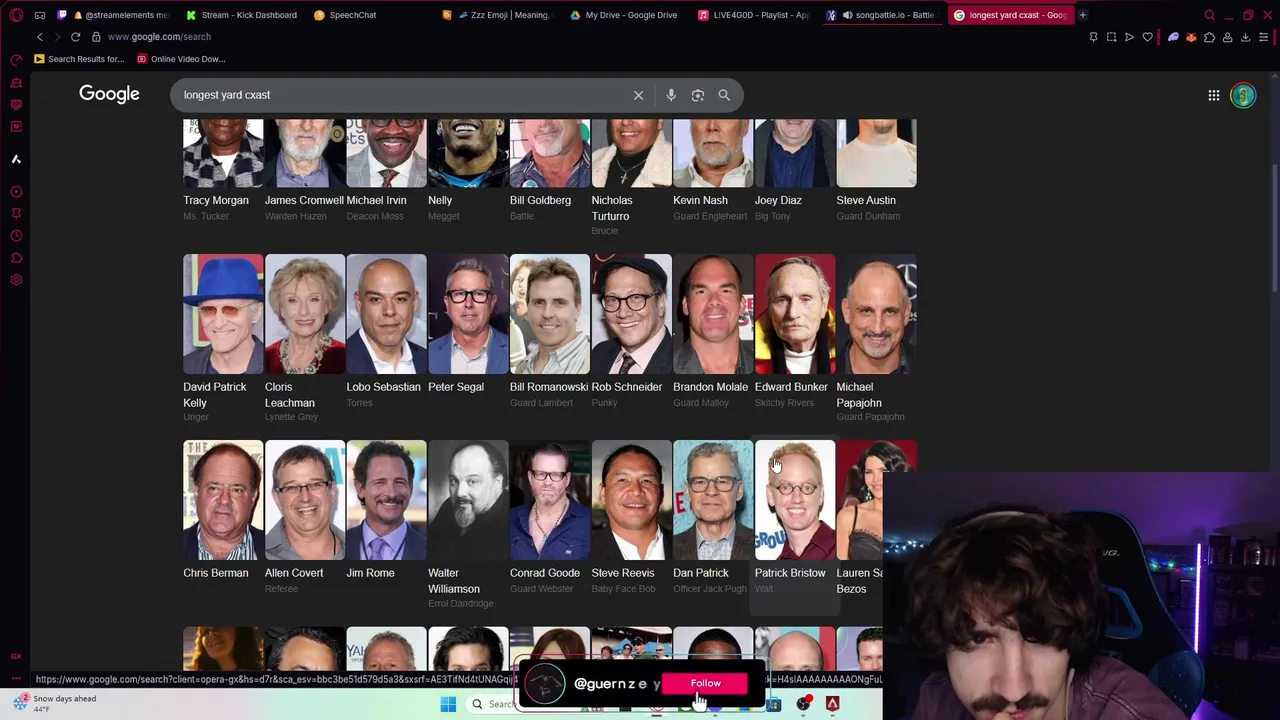Open Rob Schneider's cast photo
Viewport: 1280px width, 720px height.
point(632,314)
